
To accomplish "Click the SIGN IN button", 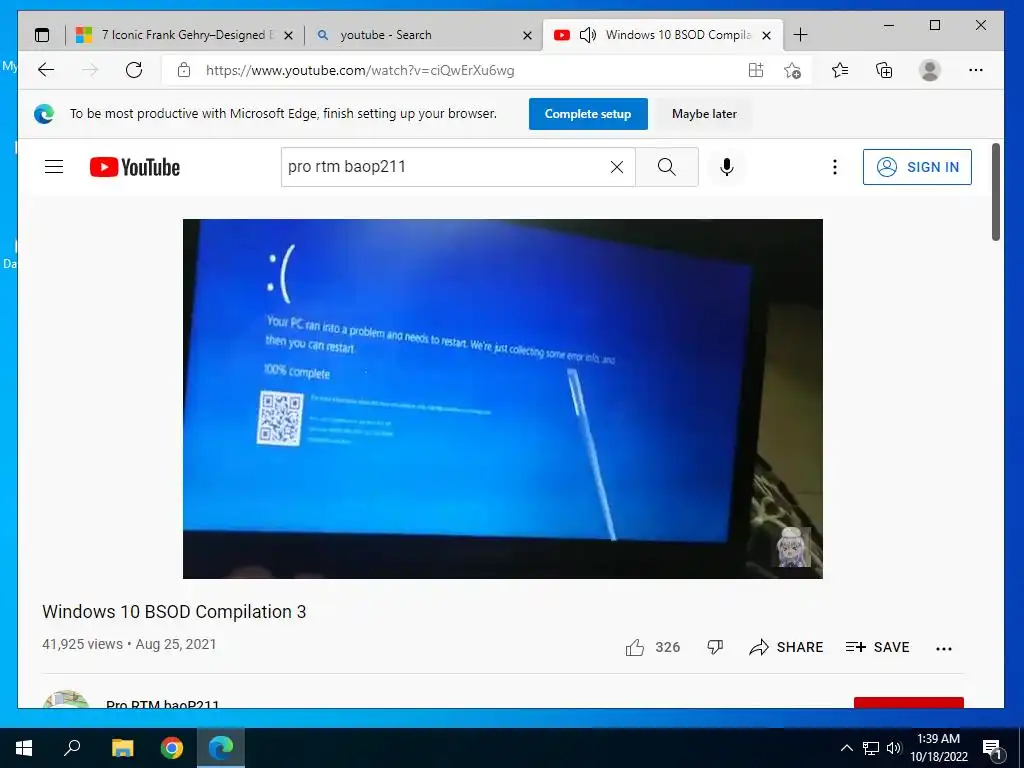I will 917,167.
